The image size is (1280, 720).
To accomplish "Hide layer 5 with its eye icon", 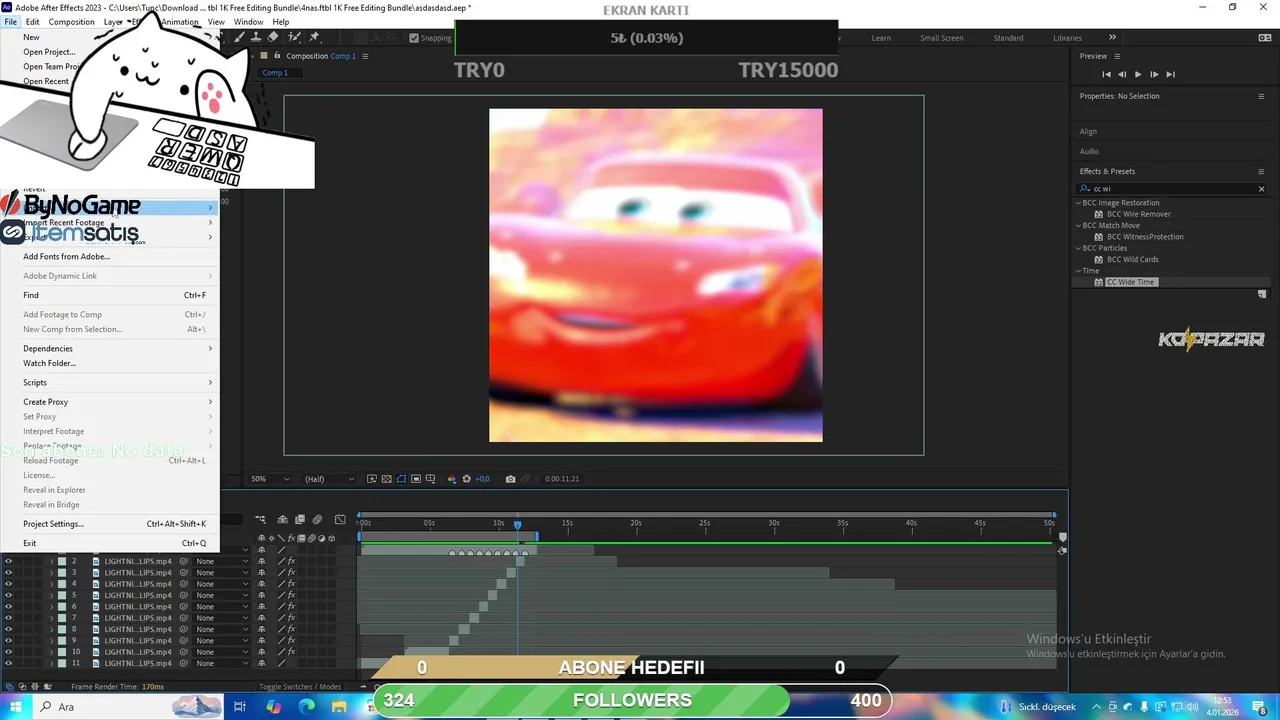I will click(8, 595).
